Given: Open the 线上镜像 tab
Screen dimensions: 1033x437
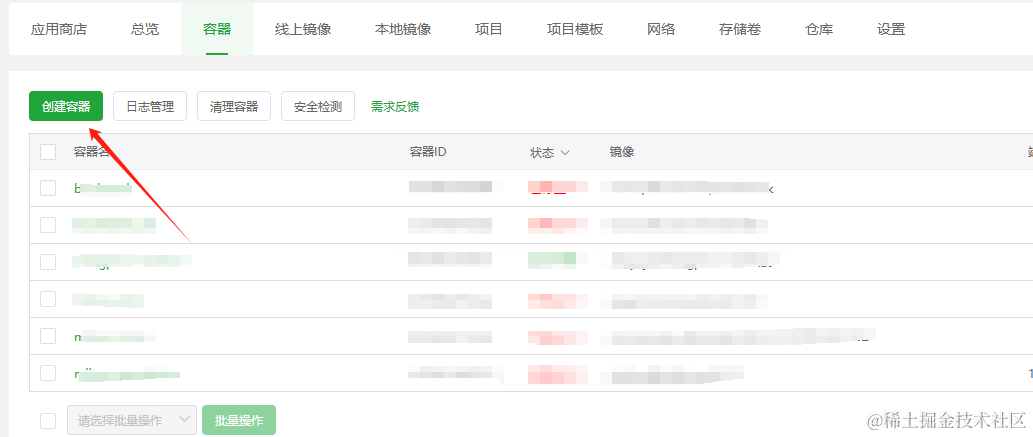Looking at the screenshot, I should [303, 29].
